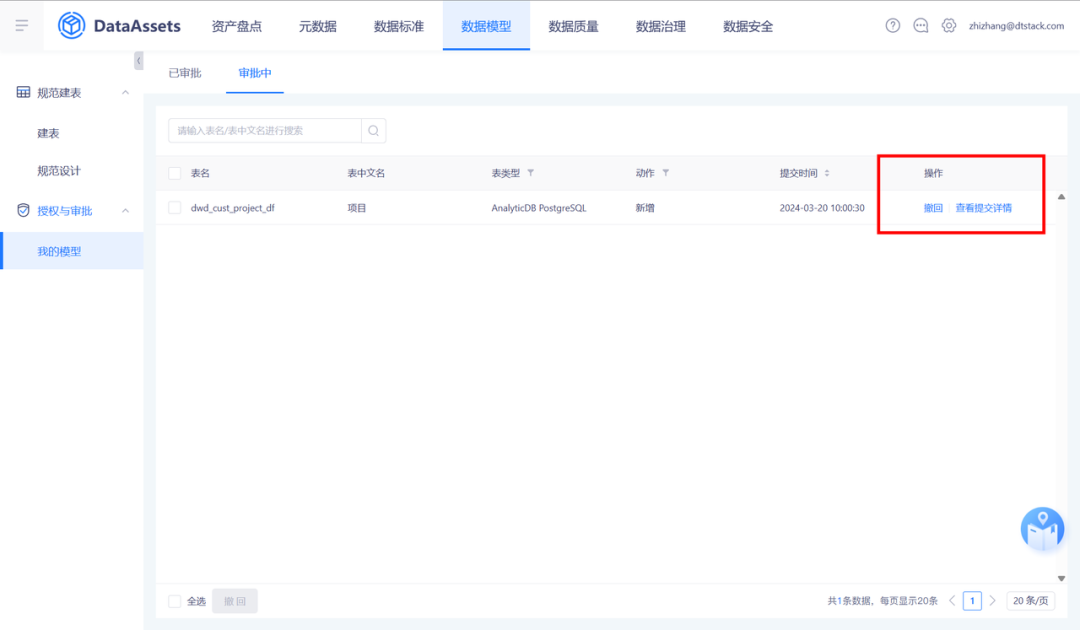This screenshot has height=630, width=1080.
Task: Click the message/feedback bubble icon
Action: click(920, 25)
